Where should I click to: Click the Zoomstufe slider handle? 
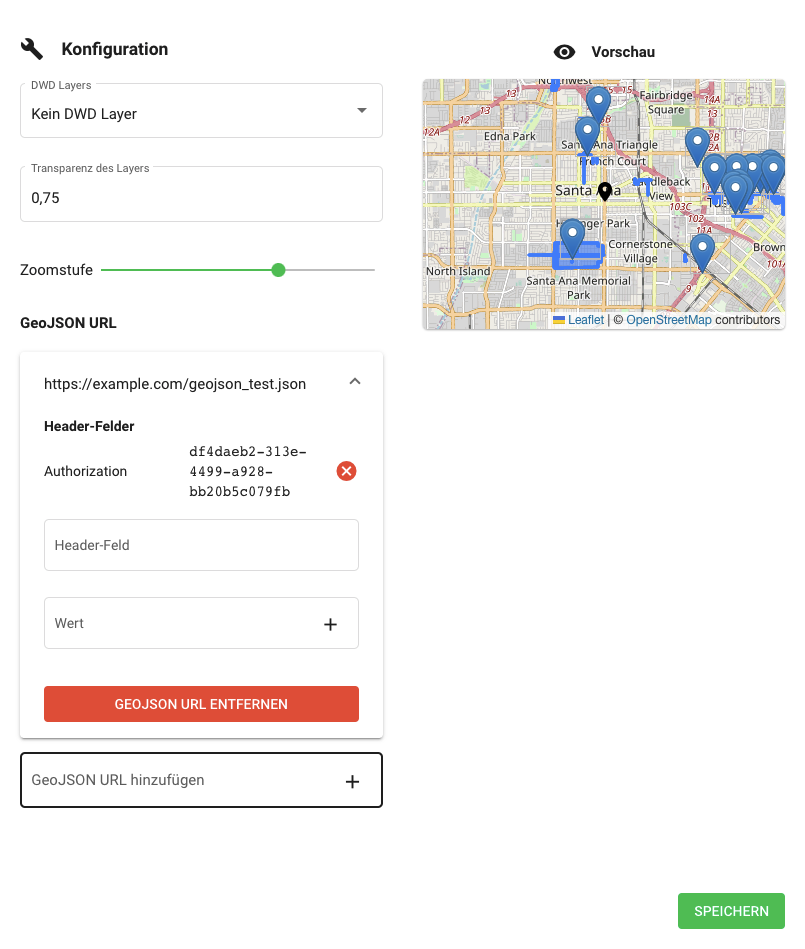click(279, 270)
